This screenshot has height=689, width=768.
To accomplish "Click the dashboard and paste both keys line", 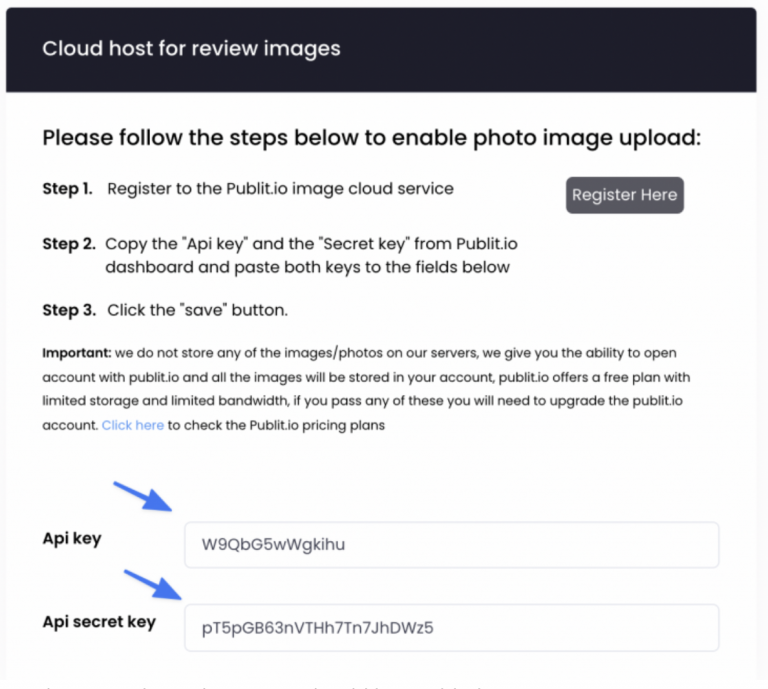I will coord(308,267).
